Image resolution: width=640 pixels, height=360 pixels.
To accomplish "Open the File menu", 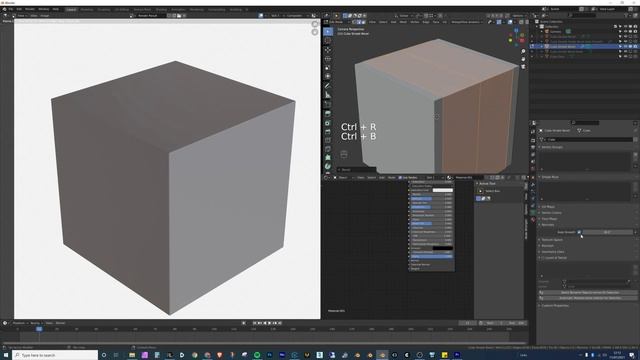I will pos(11,9).
